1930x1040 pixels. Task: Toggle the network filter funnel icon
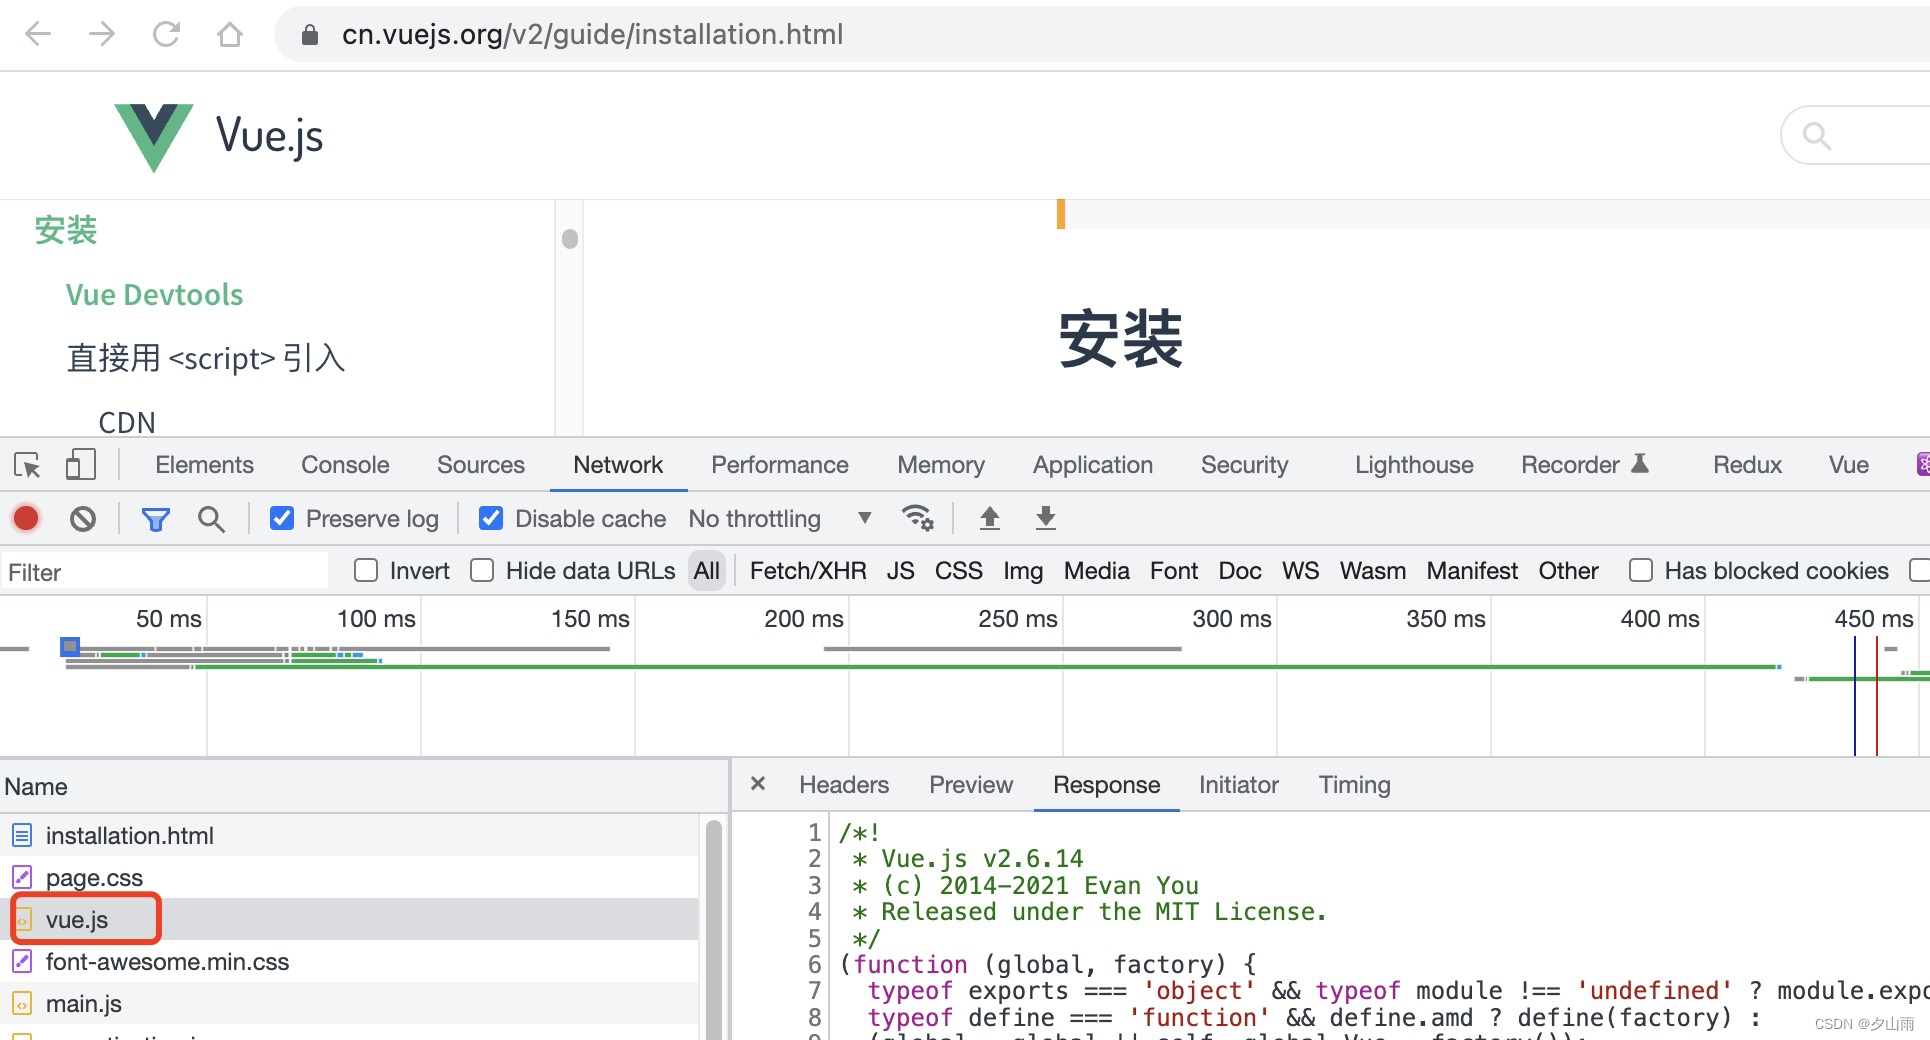(x=155, y=519)
